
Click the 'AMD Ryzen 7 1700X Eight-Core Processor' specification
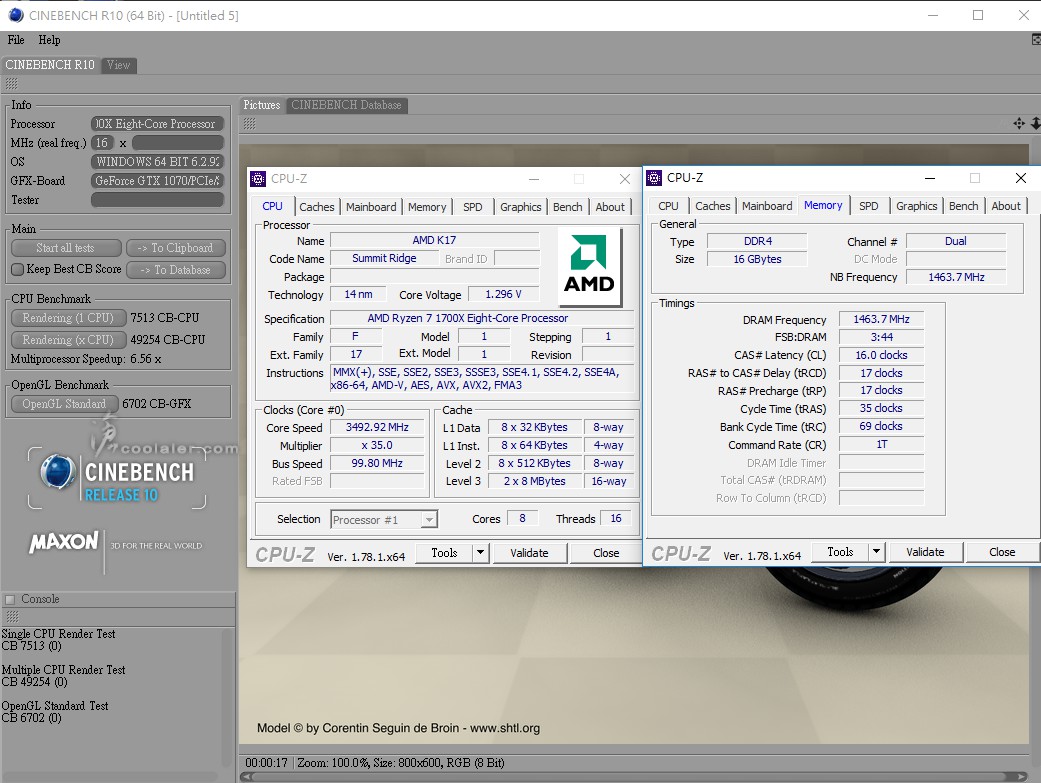point(467,318)
